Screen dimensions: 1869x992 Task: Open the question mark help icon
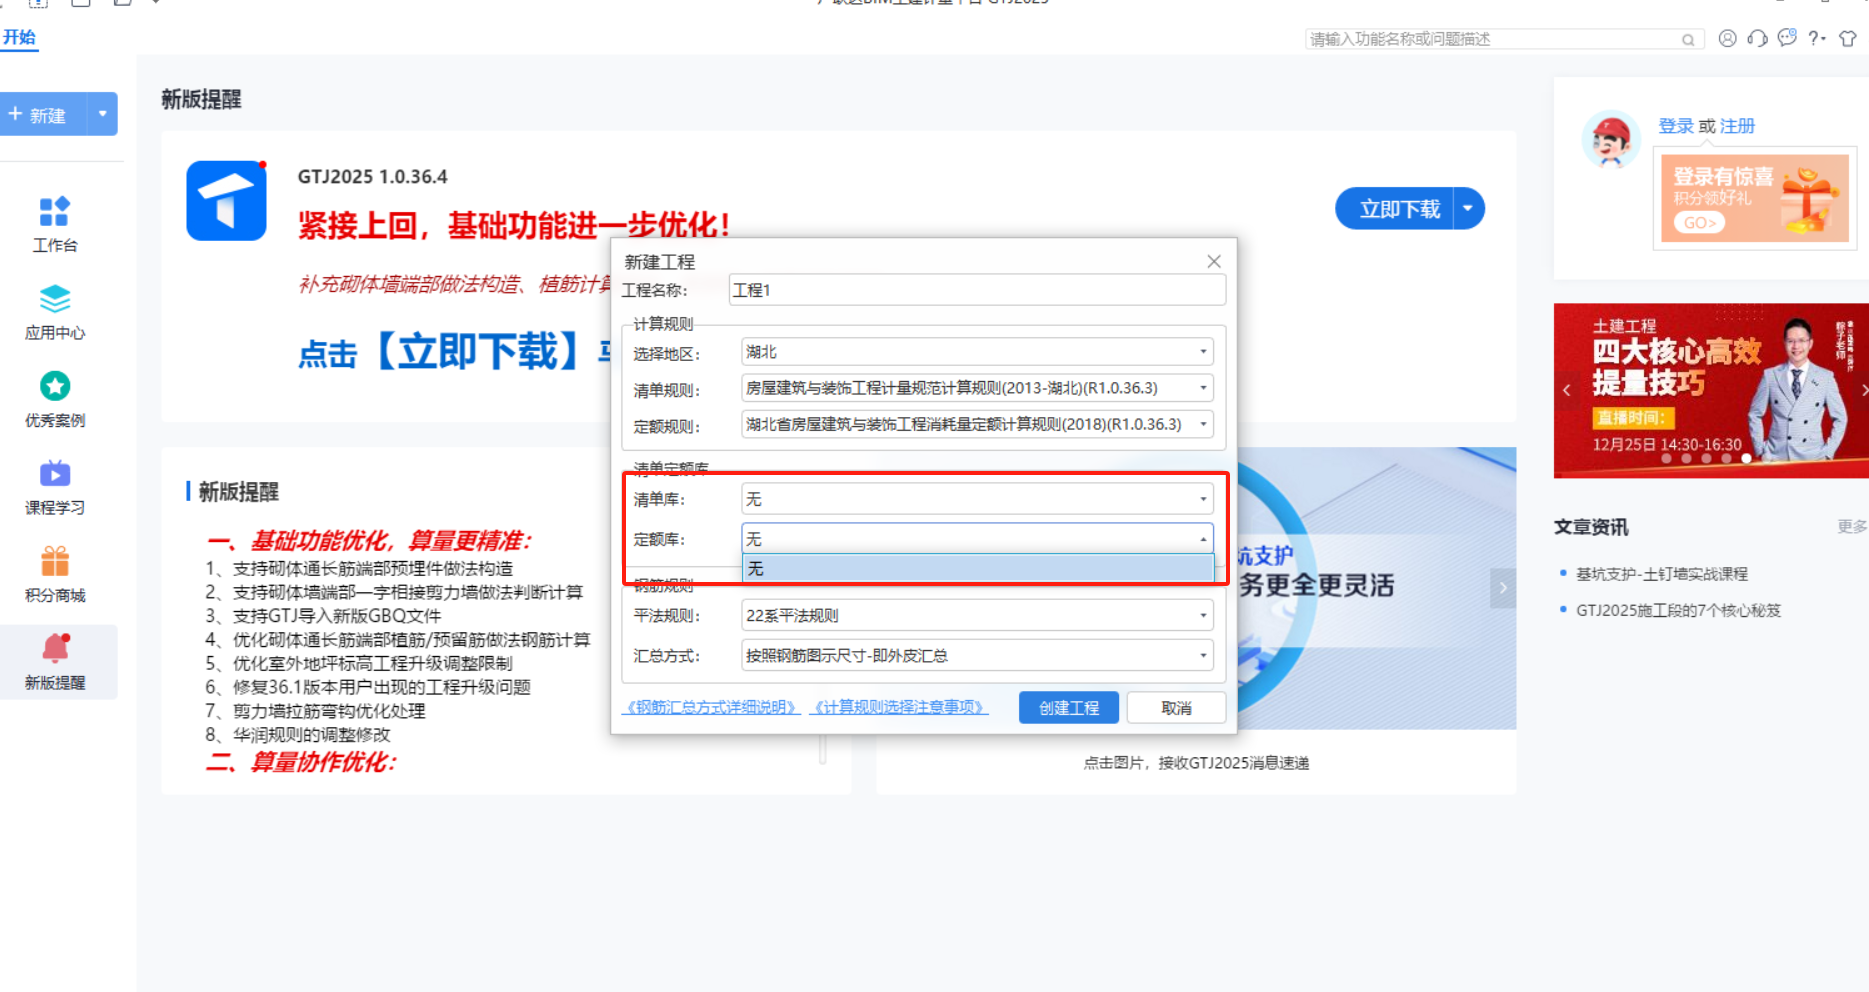1816,39
